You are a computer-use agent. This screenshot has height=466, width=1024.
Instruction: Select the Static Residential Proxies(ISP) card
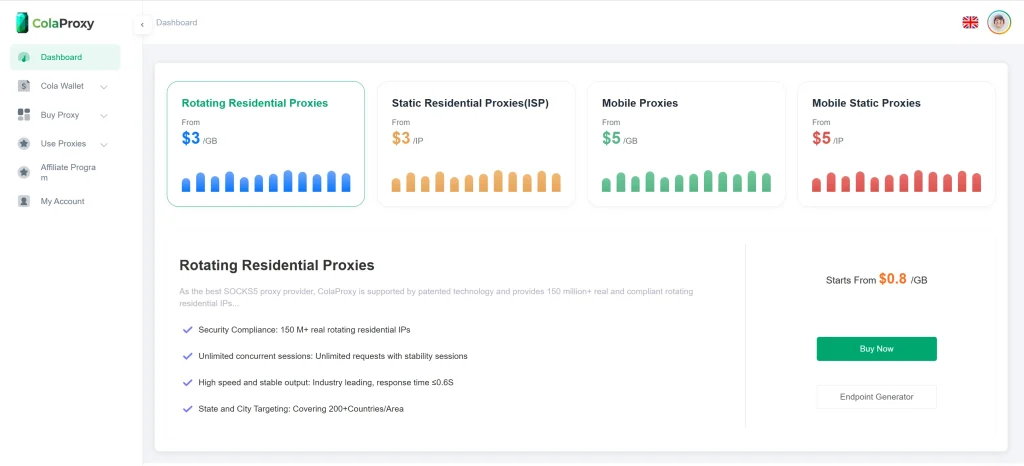tap(476, 144)
